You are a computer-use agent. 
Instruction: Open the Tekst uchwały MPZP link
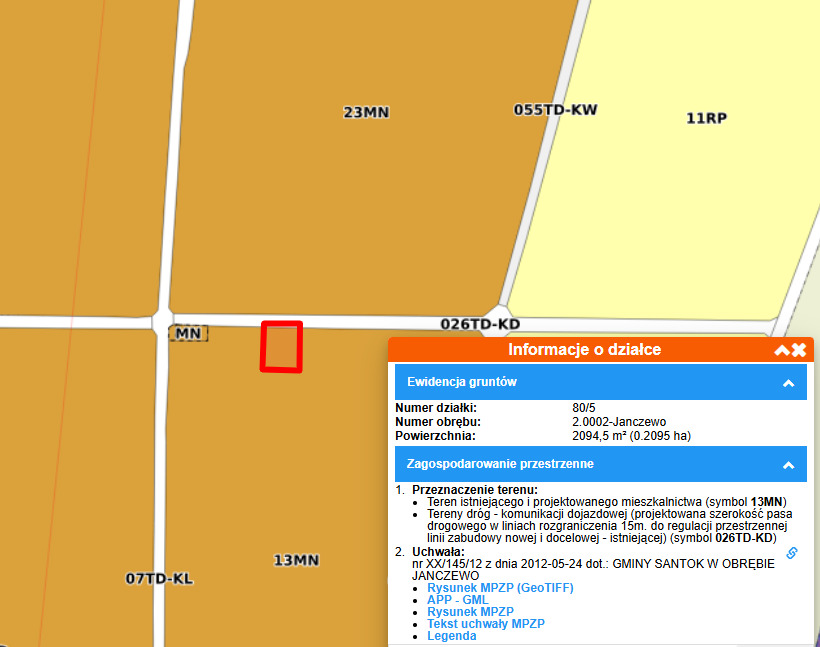485,624
